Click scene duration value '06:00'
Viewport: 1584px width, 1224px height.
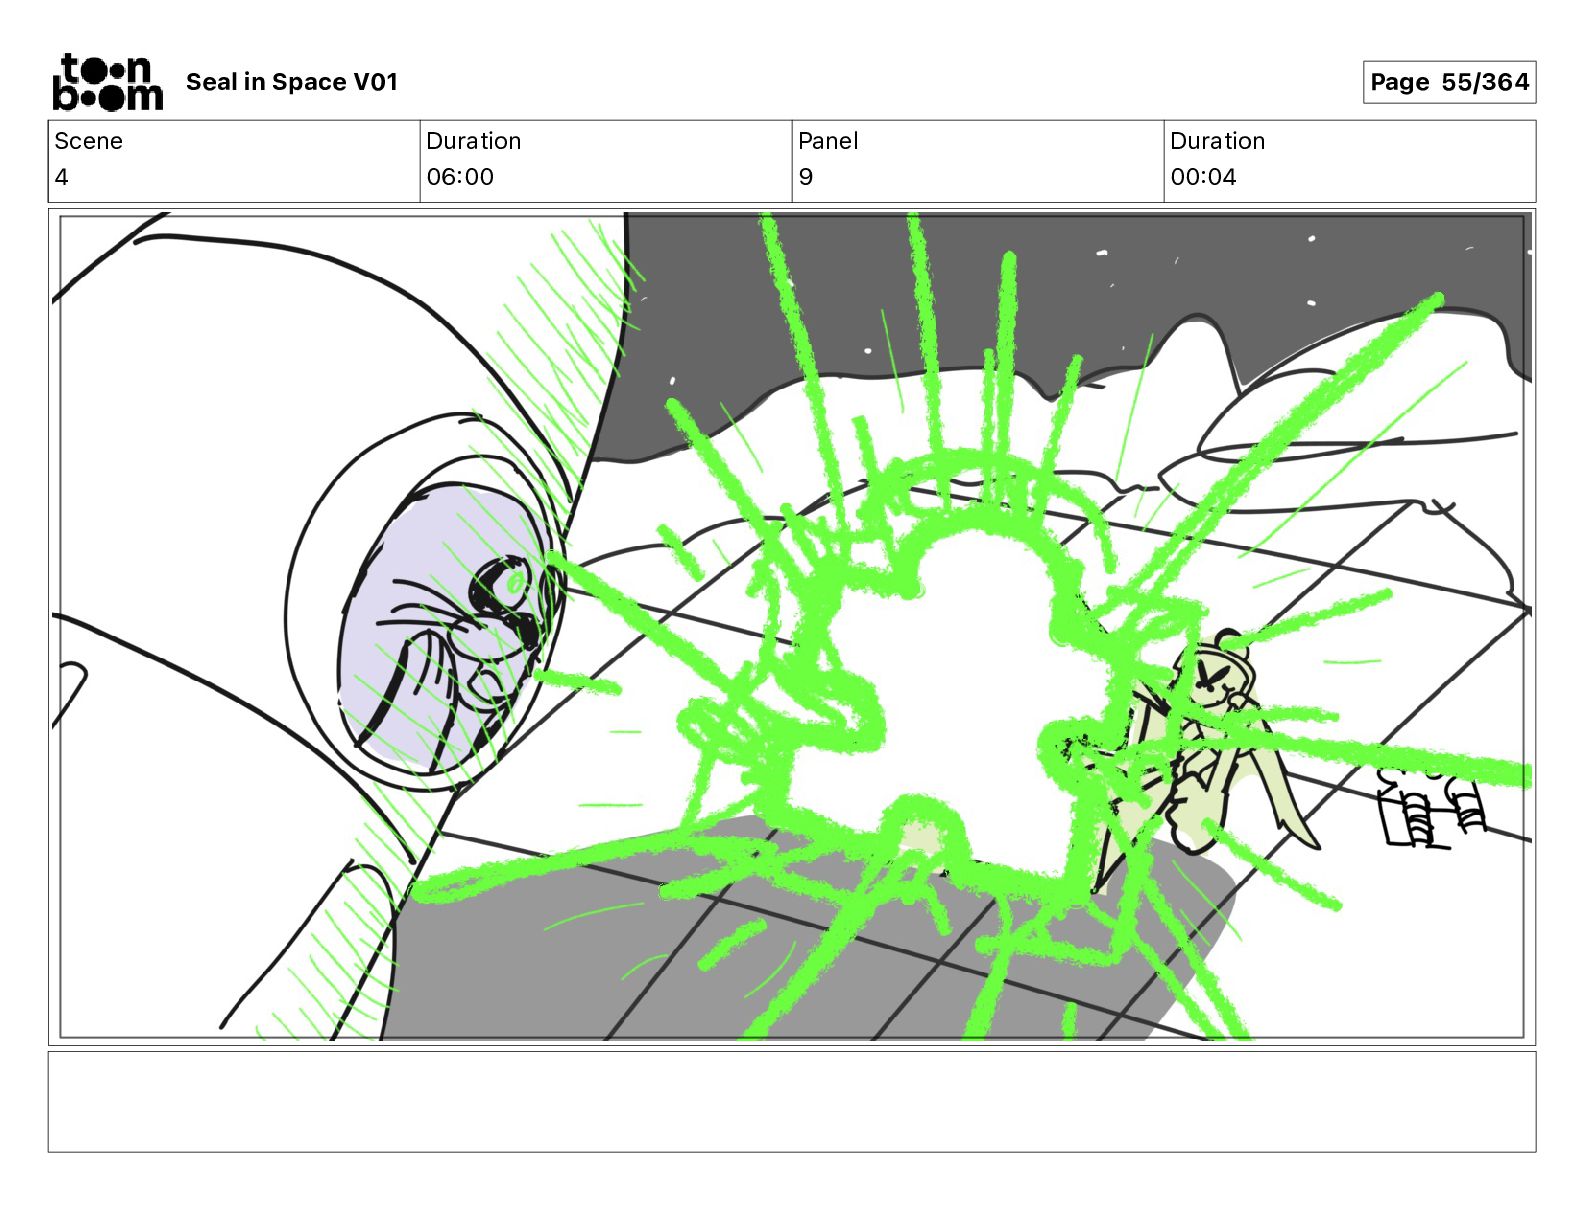tap(460, 177)
